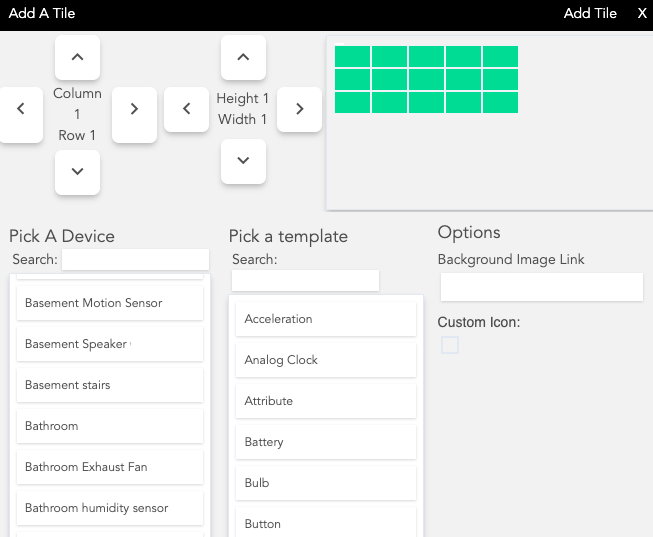Choose the Analog Clock template
Screen dimensions: 653x537
pyautogui.click(x=326, y=360)
